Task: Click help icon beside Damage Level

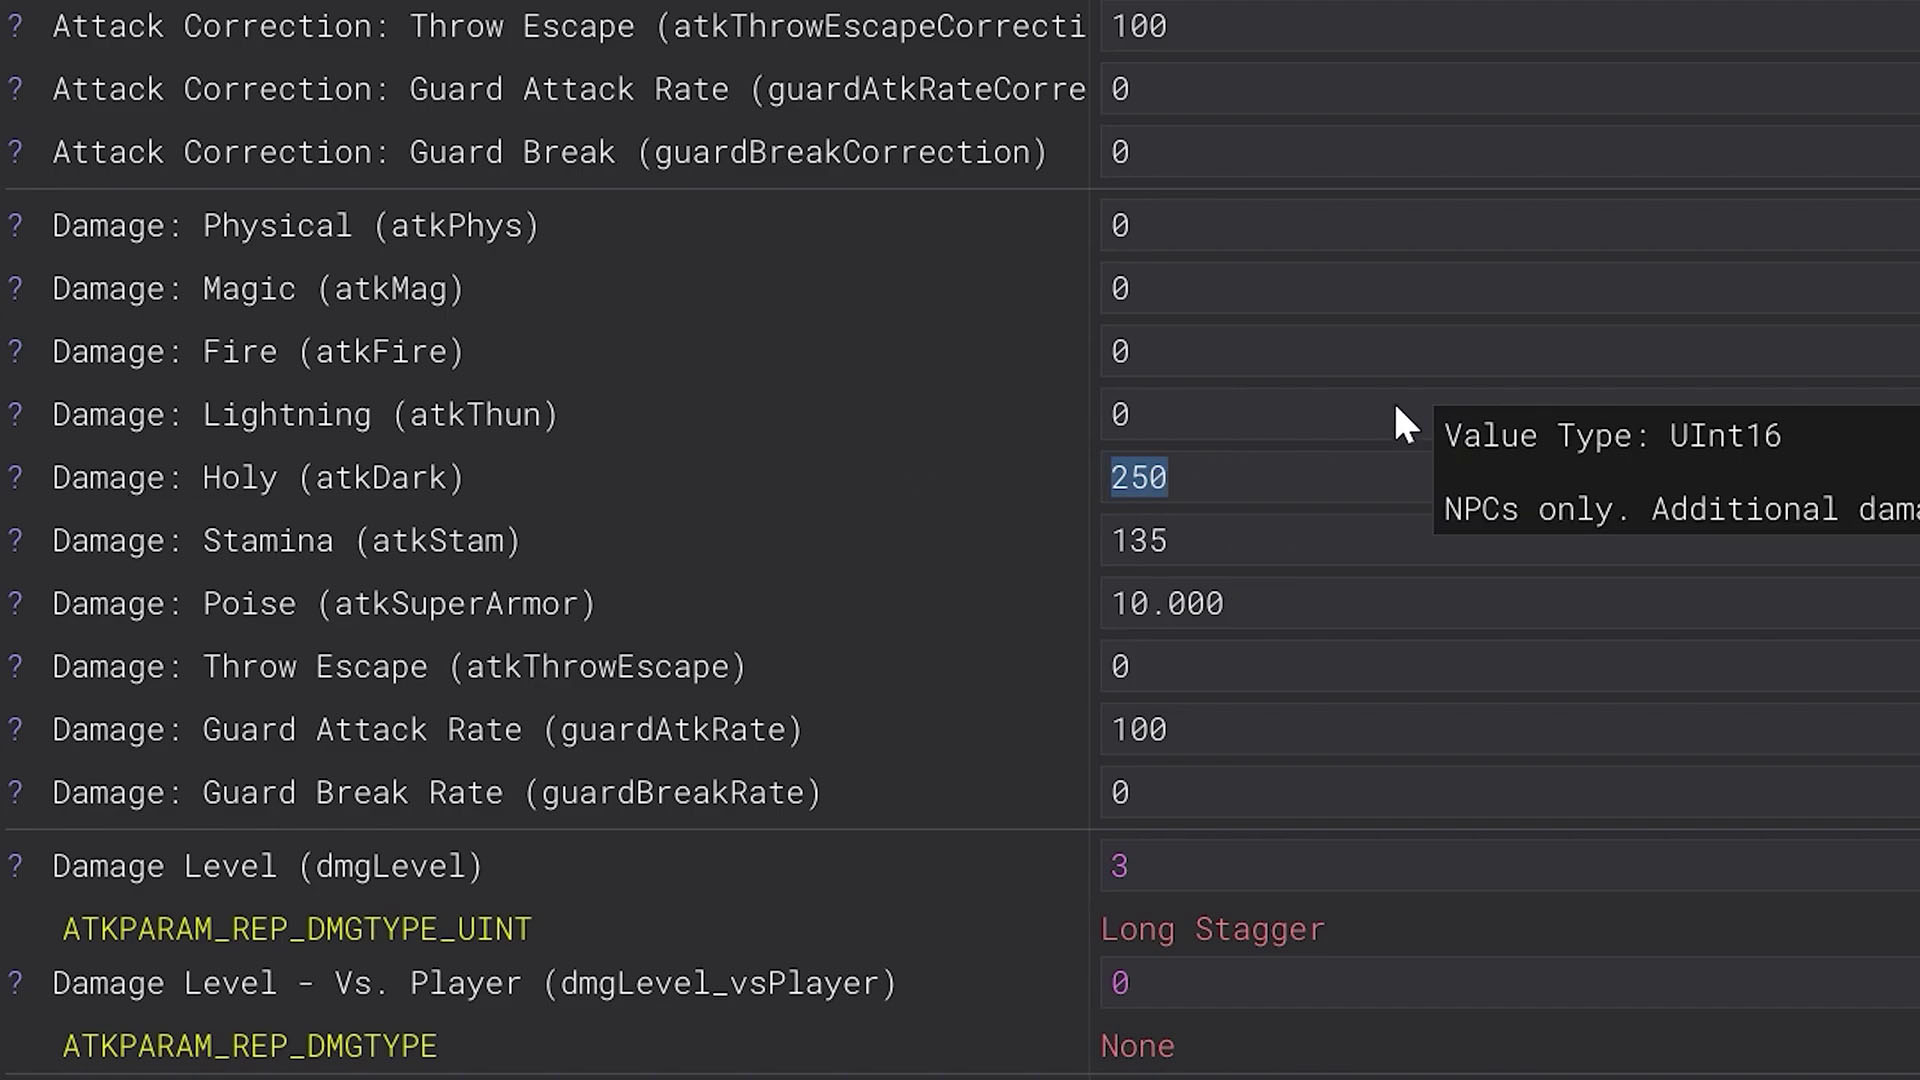Action: [15, 866]
